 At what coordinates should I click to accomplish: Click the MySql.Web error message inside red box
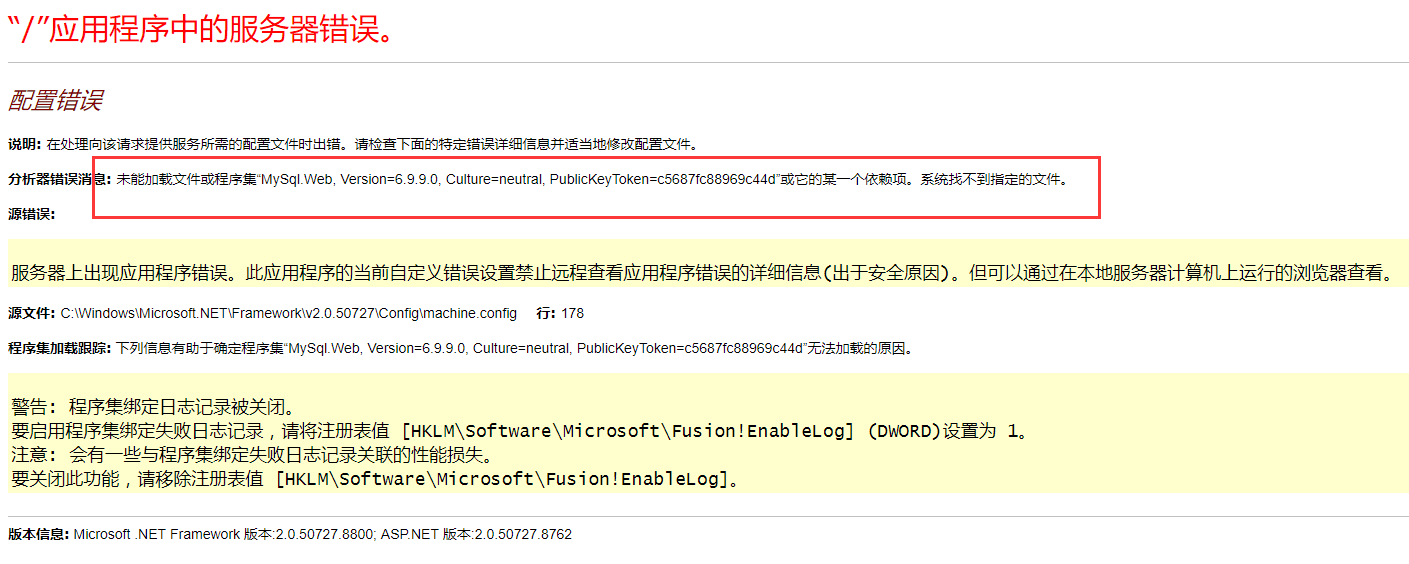pyautogui.click(x=592, y=180)
